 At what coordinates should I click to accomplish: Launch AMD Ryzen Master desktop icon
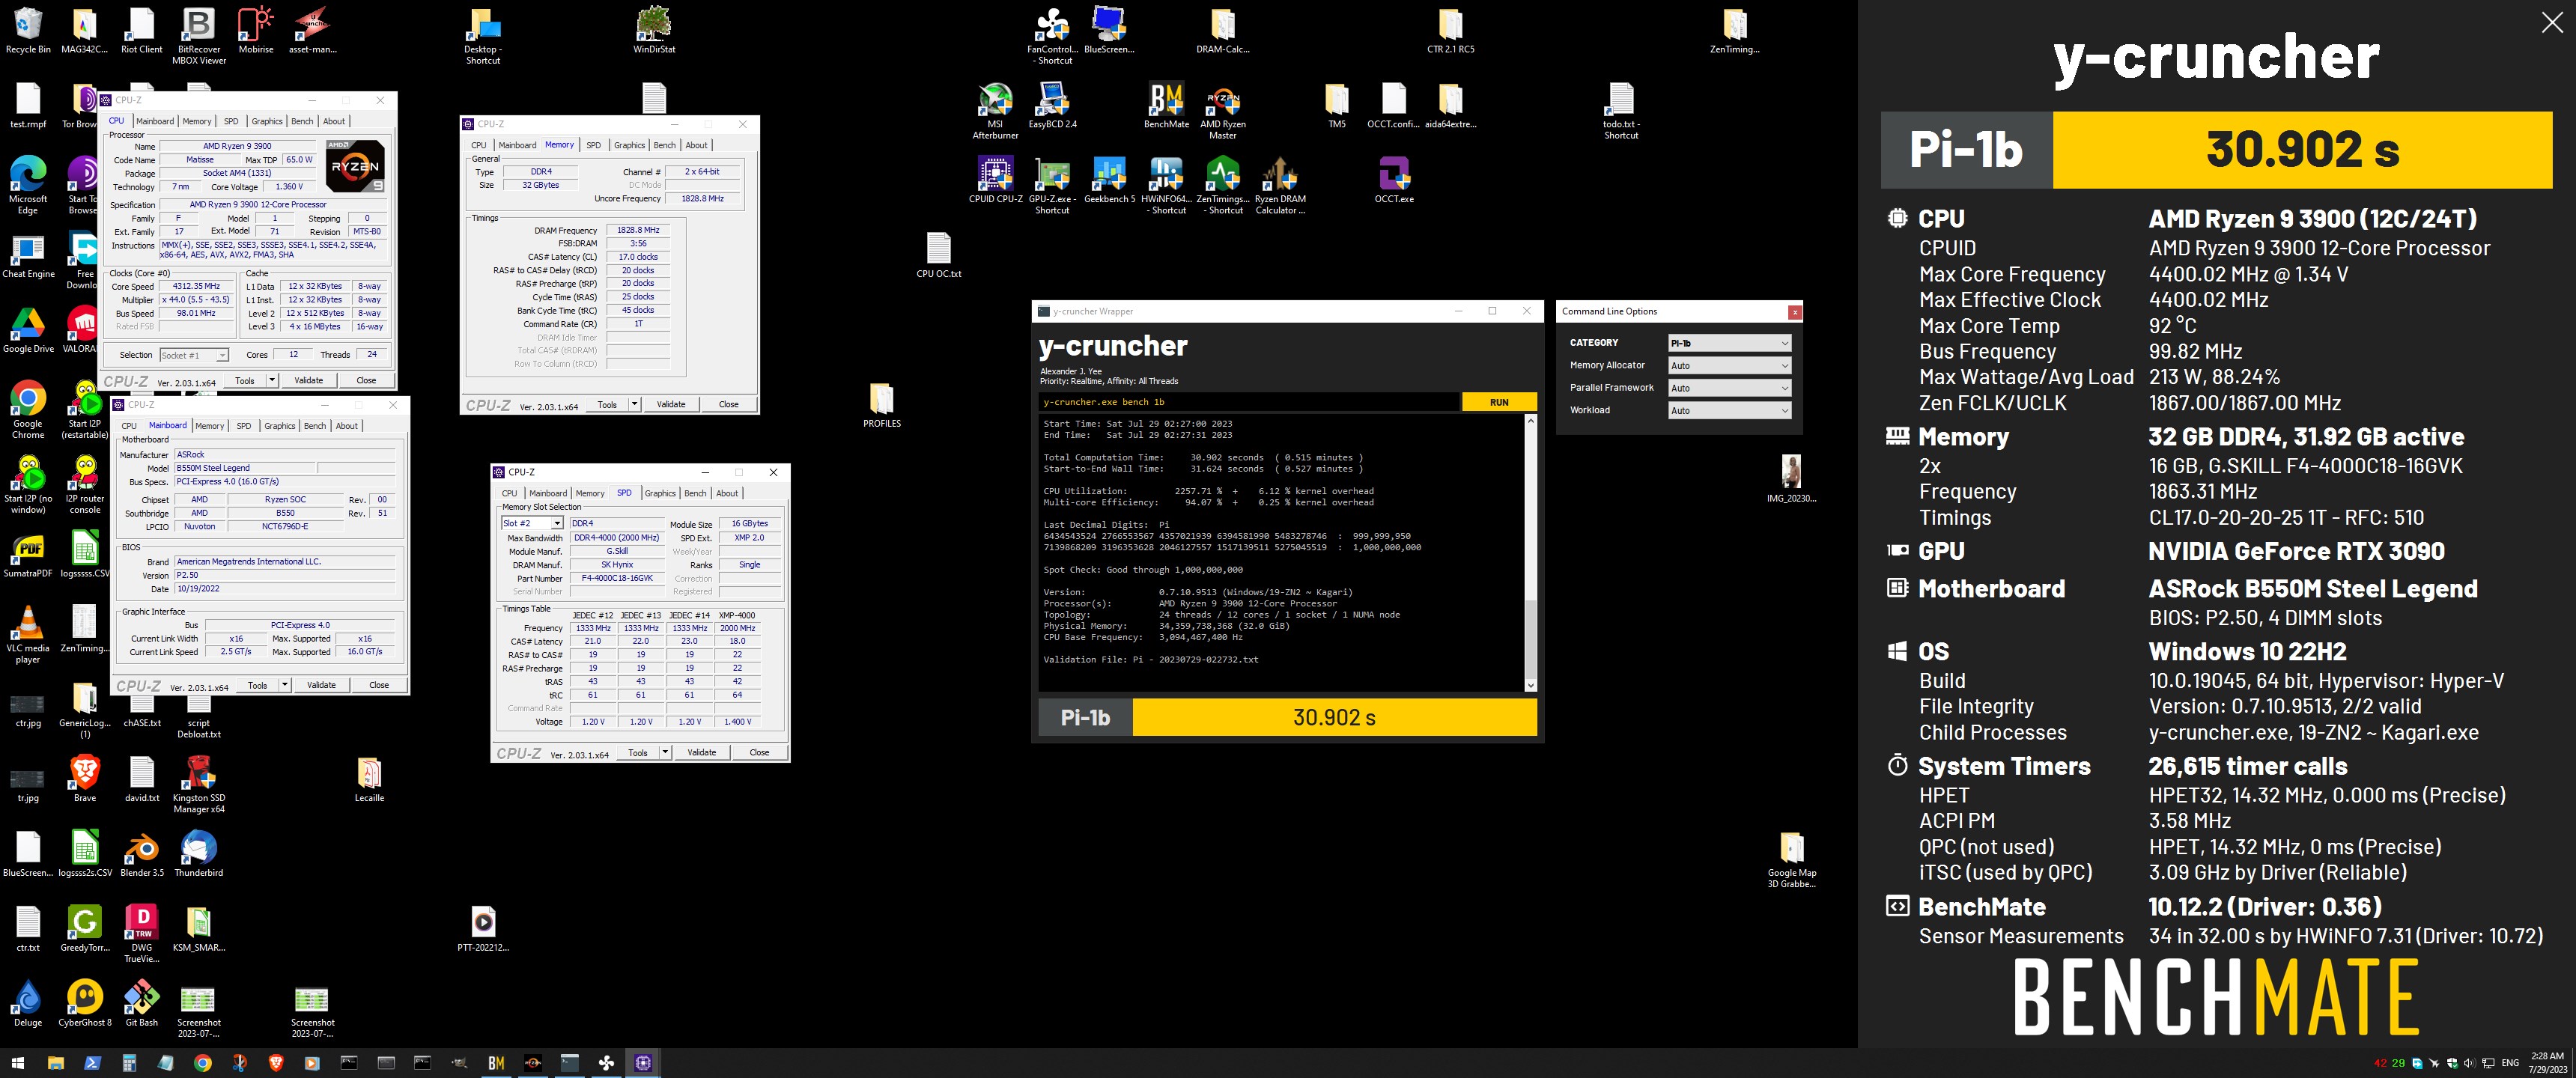[1223, 111]
